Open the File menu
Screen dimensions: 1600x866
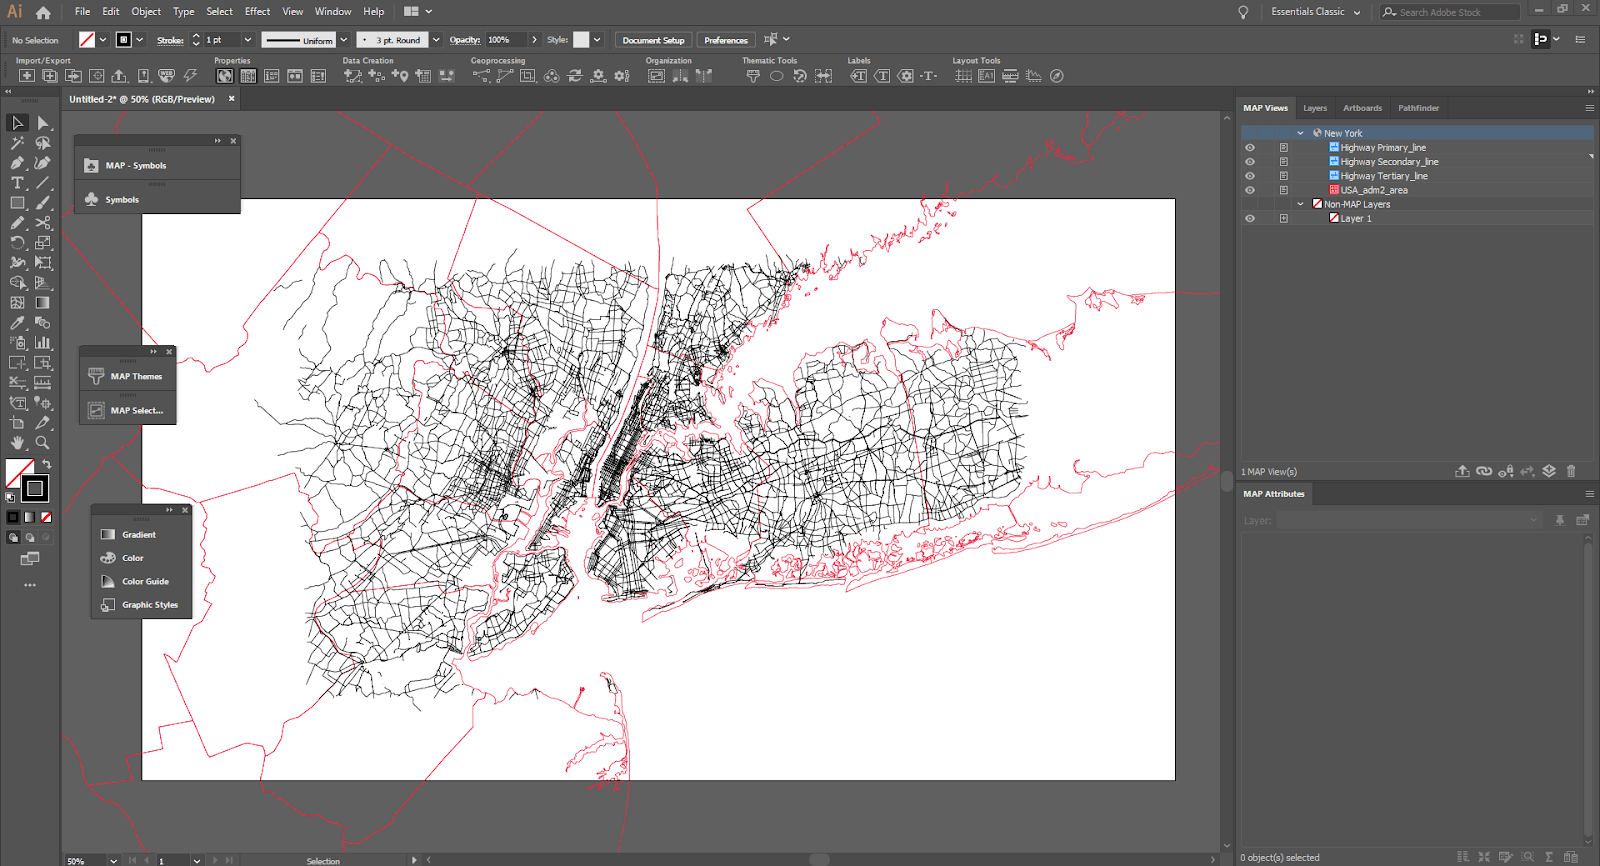pyautogui.click(x=82, y=12)
